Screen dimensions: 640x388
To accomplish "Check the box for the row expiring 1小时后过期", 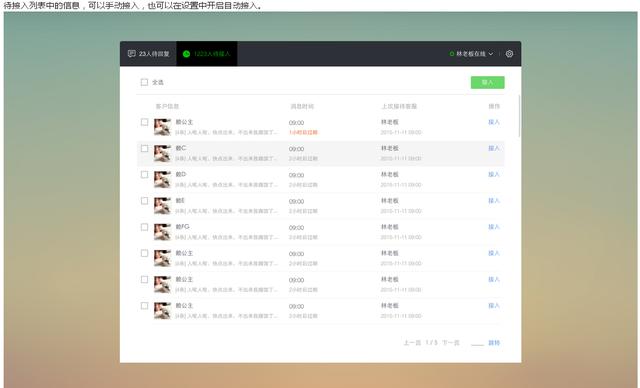I will pos(144,122).
